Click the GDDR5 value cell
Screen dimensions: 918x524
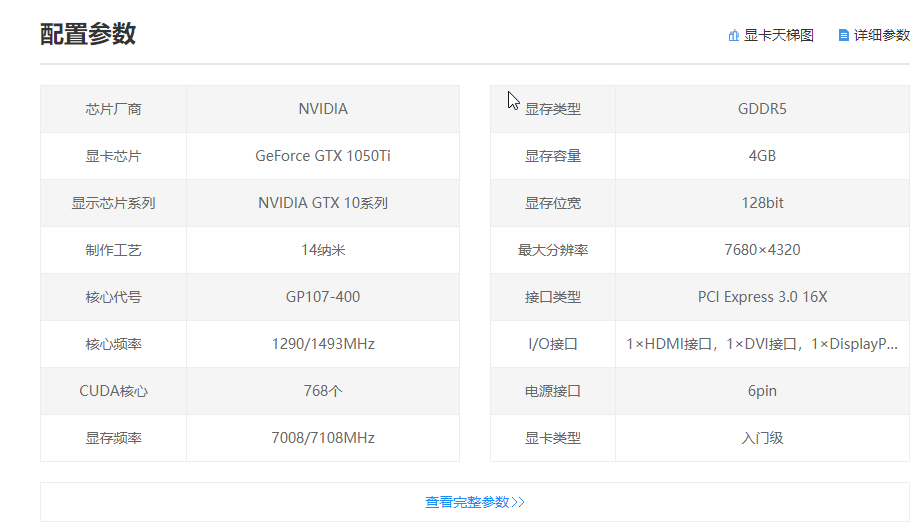(762, 109)
